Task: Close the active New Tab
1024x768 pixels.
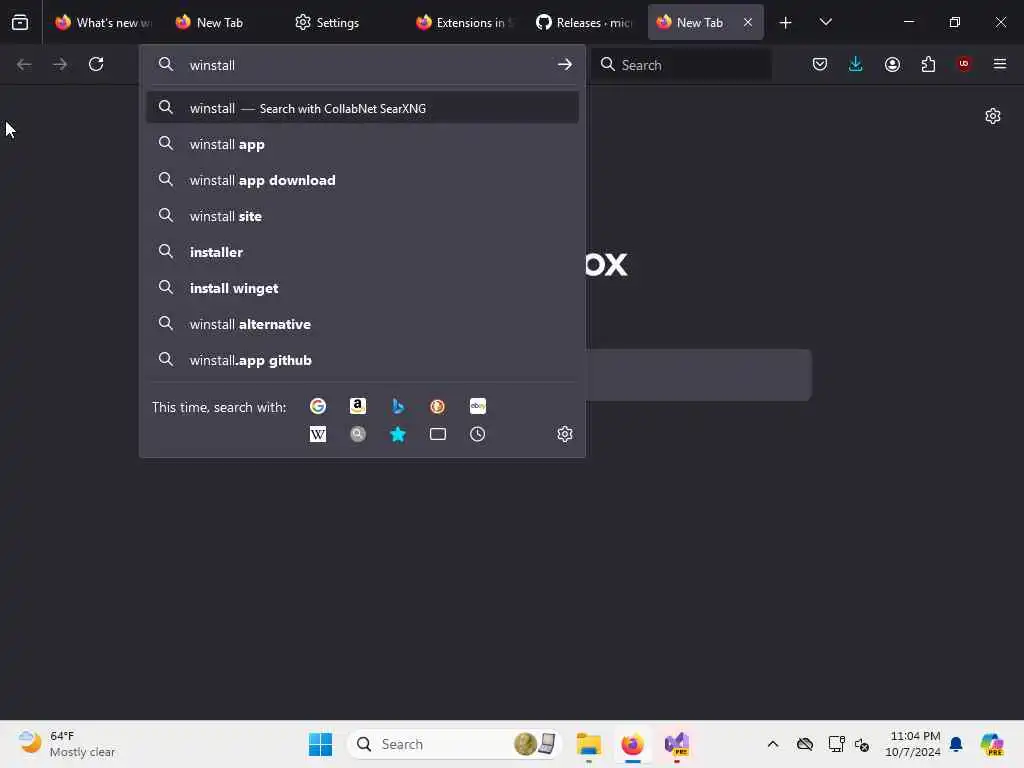Action: 748,22
